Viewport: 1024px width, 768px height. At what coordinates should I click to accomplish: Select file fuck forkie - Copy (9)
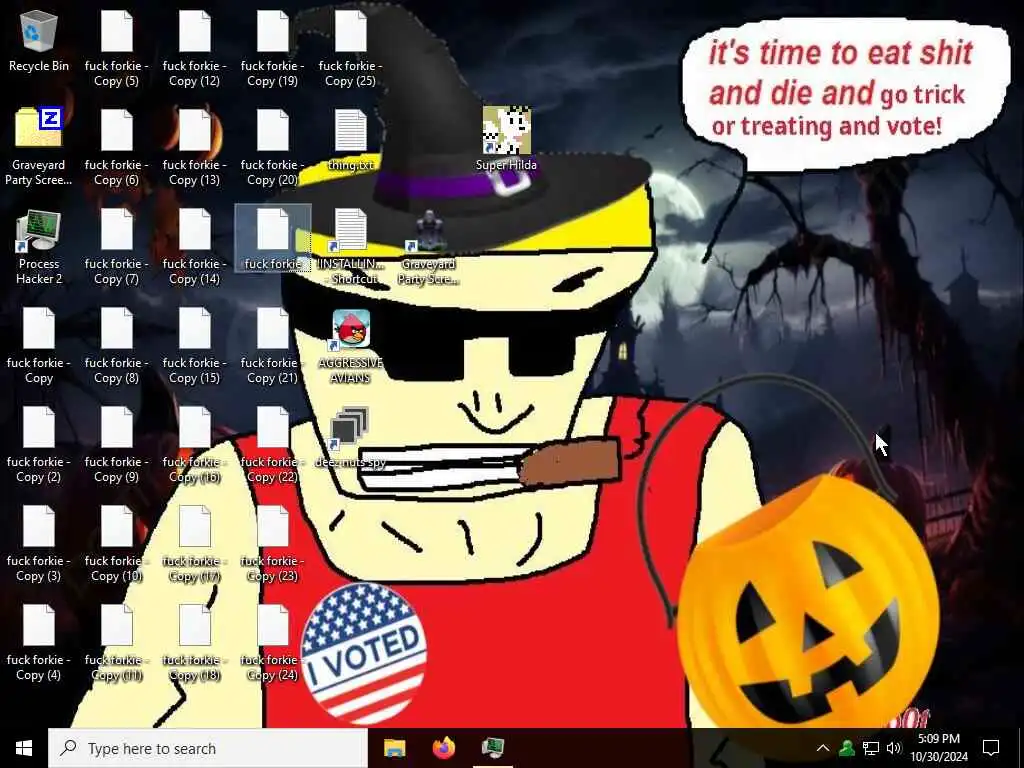117,445
